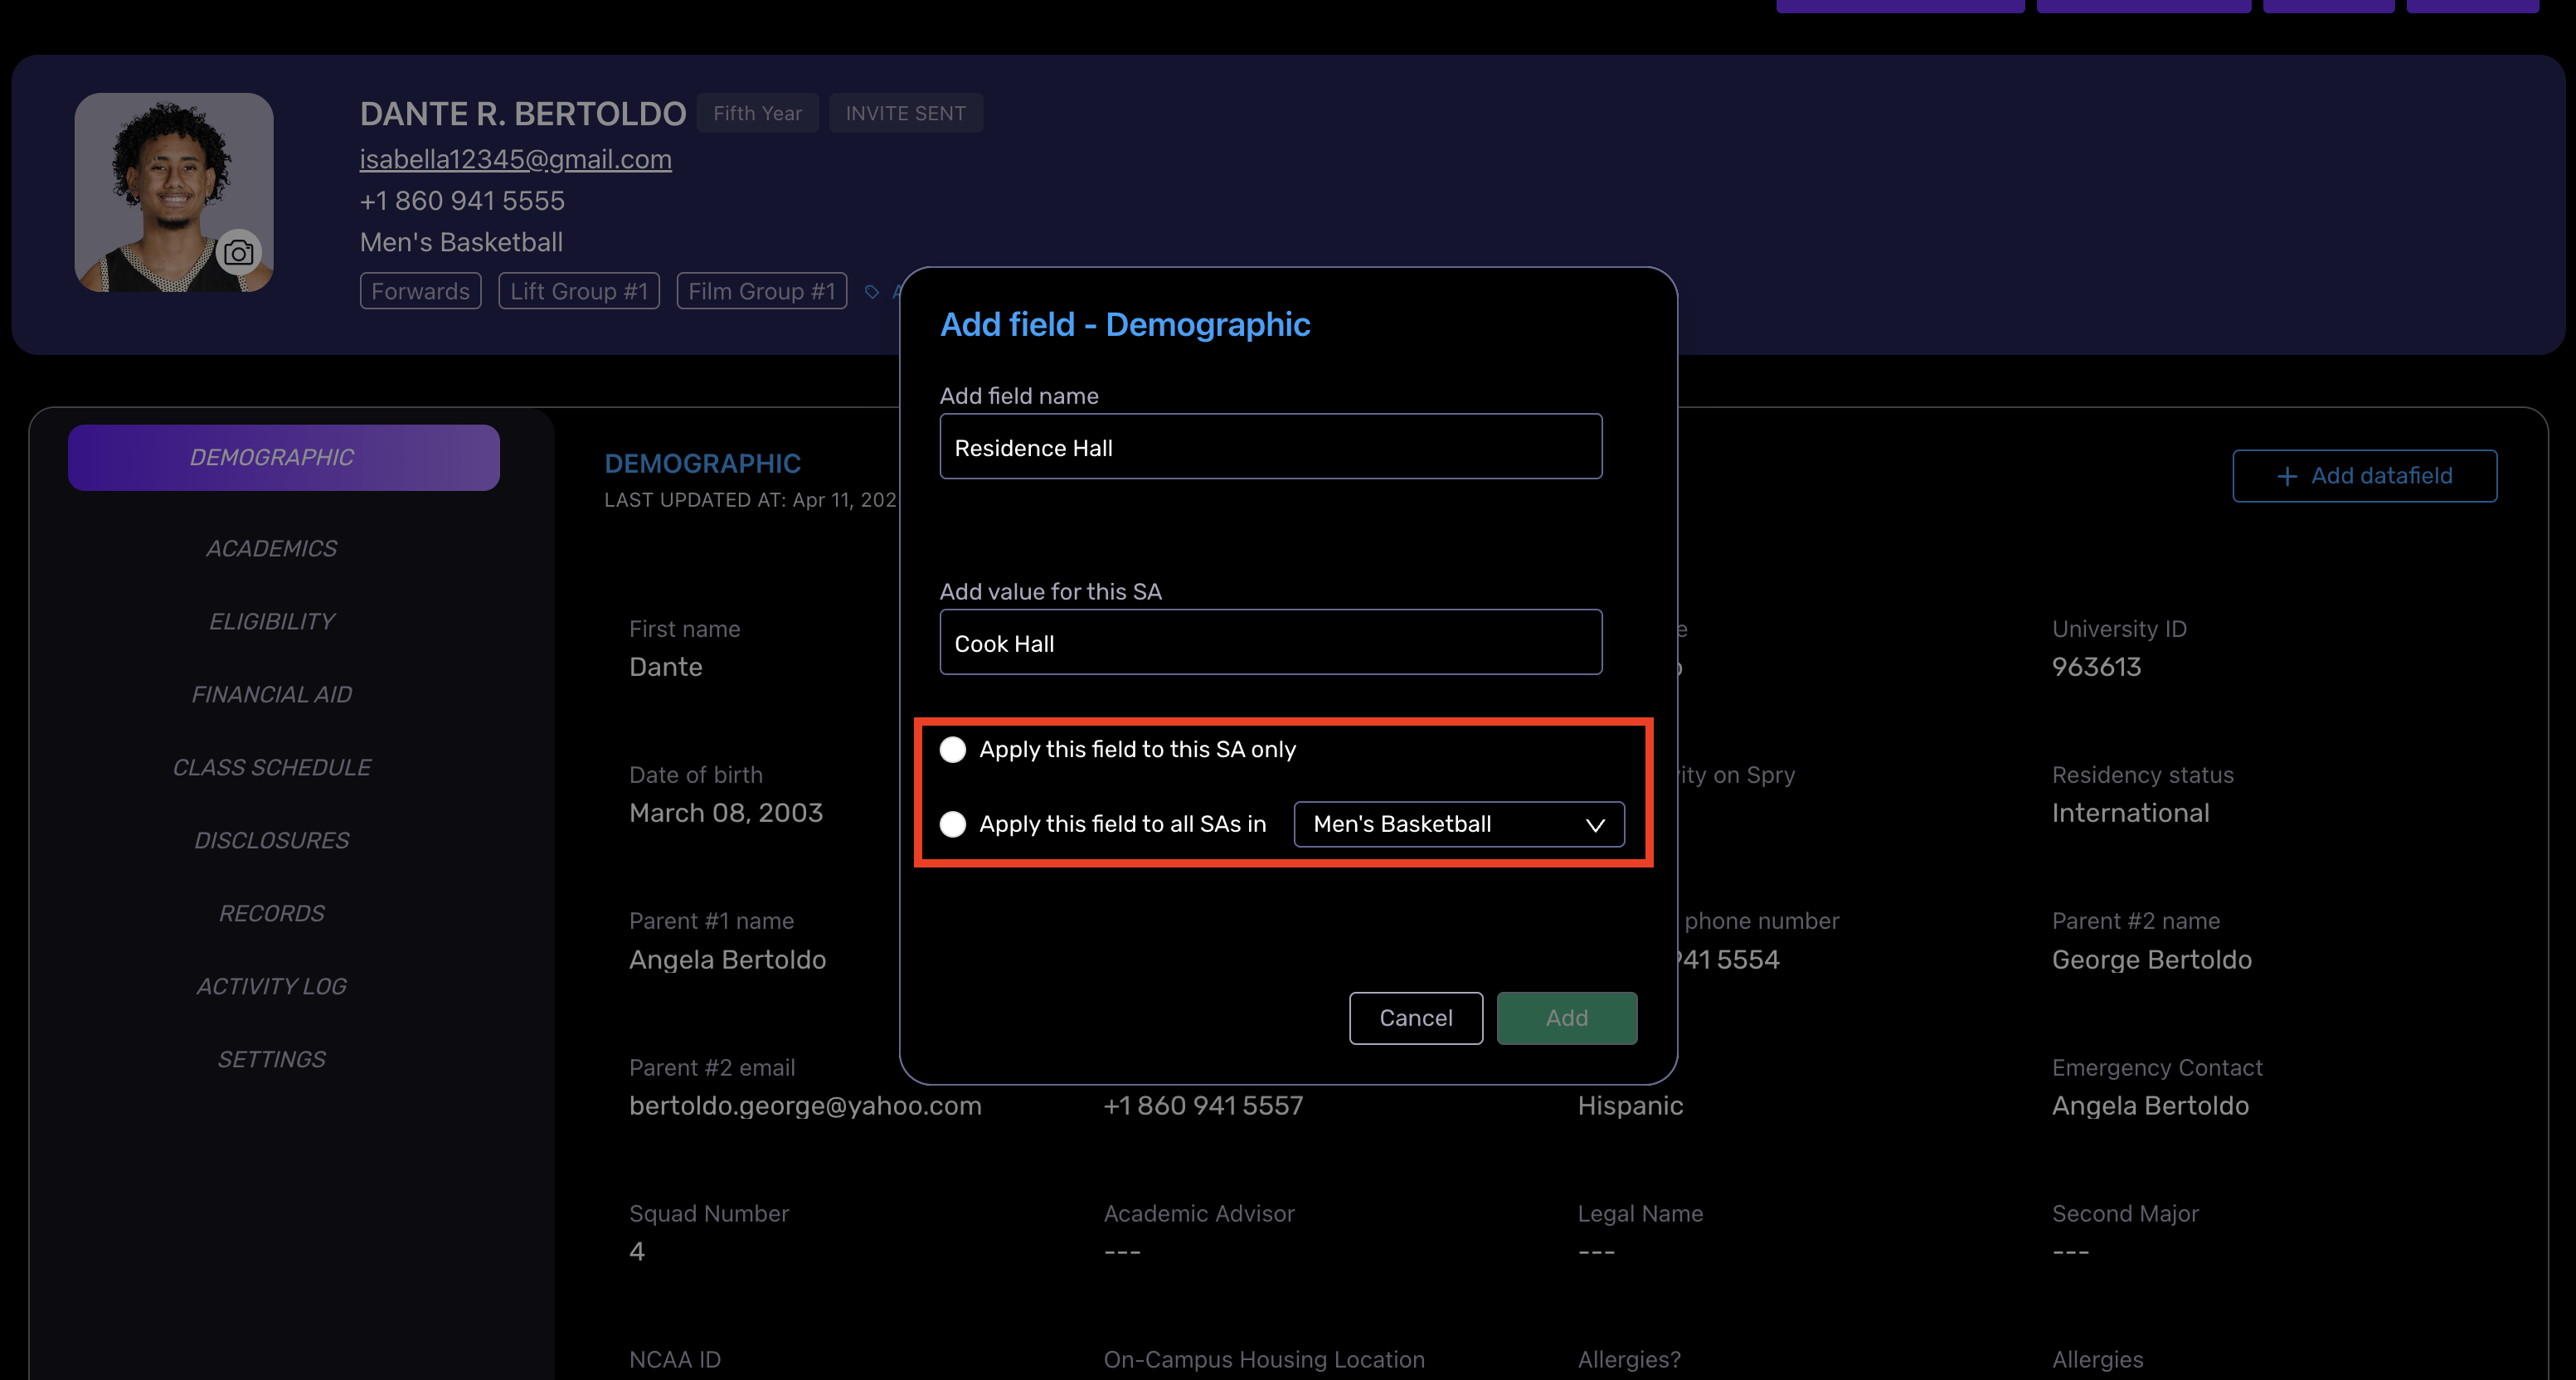Open the isabella12345@gmail.com email link
This screenshot has height=1380, width=2576.
tap(516, 159)
